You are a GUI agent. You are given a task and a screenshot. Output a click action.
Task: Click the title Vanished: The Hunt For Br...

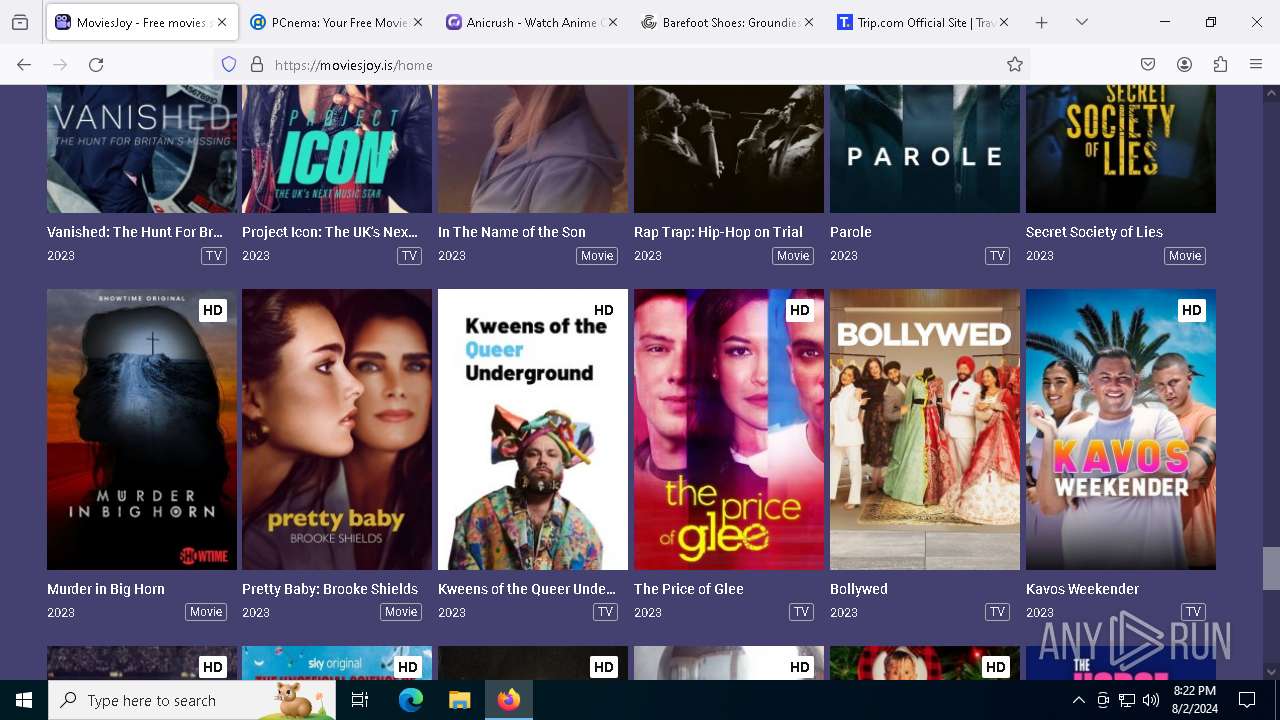pyautogui.click(x=135, y=232)
